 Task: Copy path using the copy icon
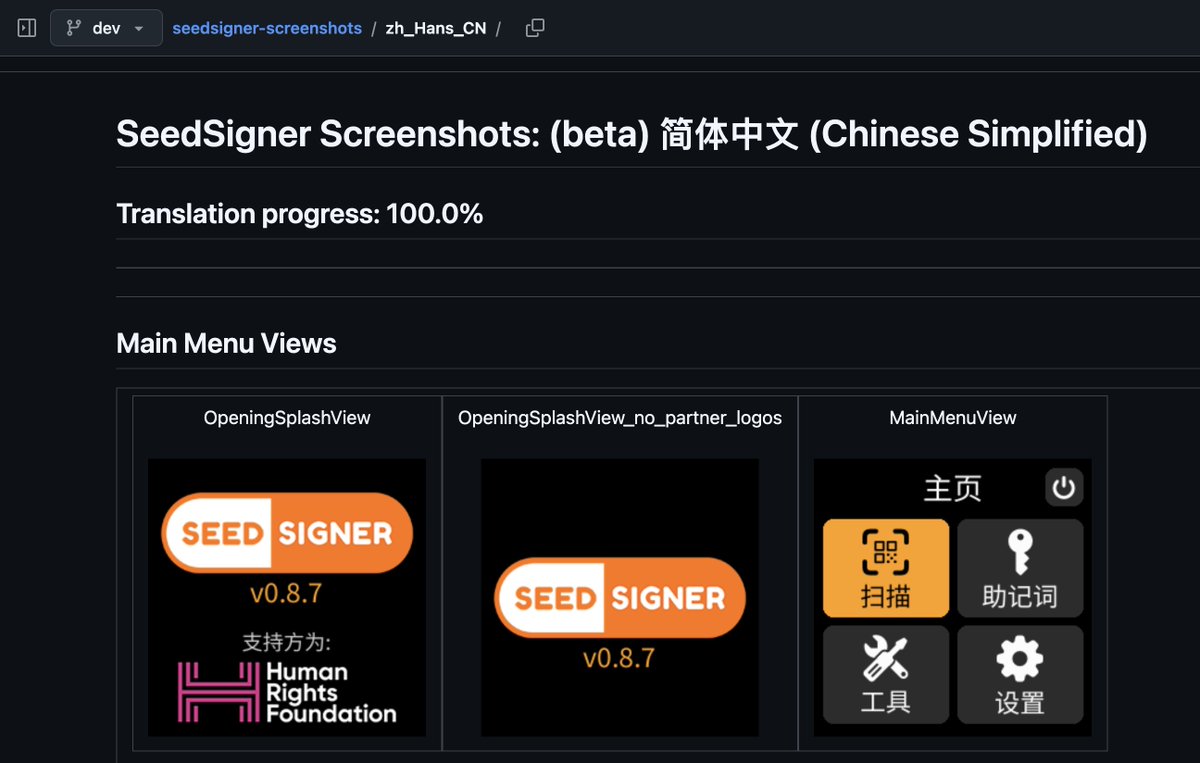pyautogui.click(x=535, y=28)
